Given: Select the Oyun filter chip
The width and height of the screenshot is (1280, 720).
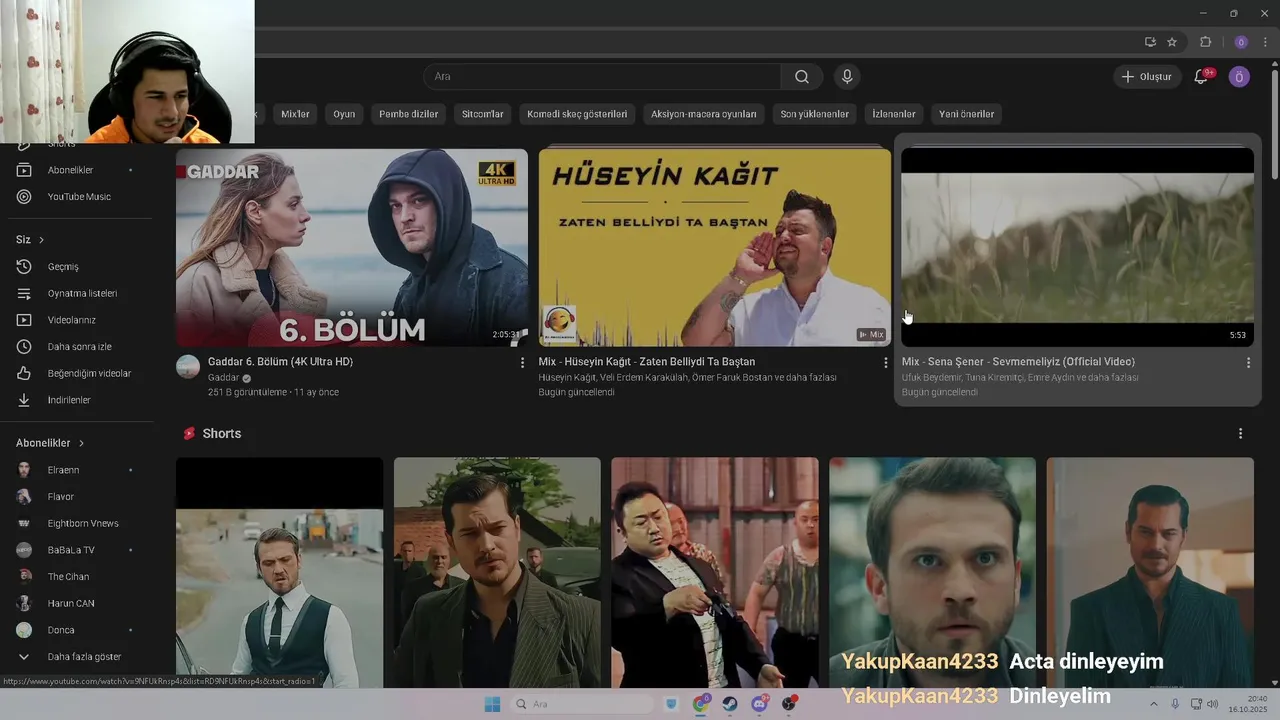Looking at the screenshot, I should click(x=344, y=114).
